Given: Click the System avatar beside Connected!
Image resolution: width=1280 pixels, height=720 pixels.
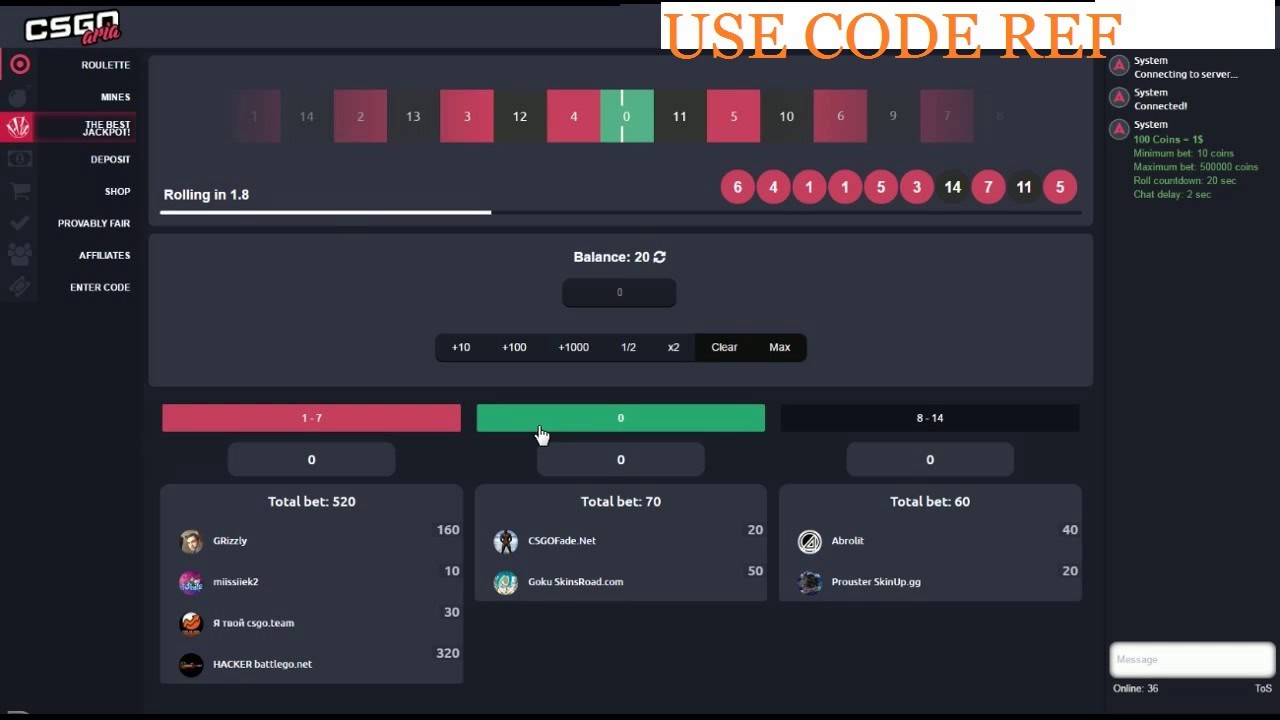Looking at the screenshot, I should pos(1119,98).
